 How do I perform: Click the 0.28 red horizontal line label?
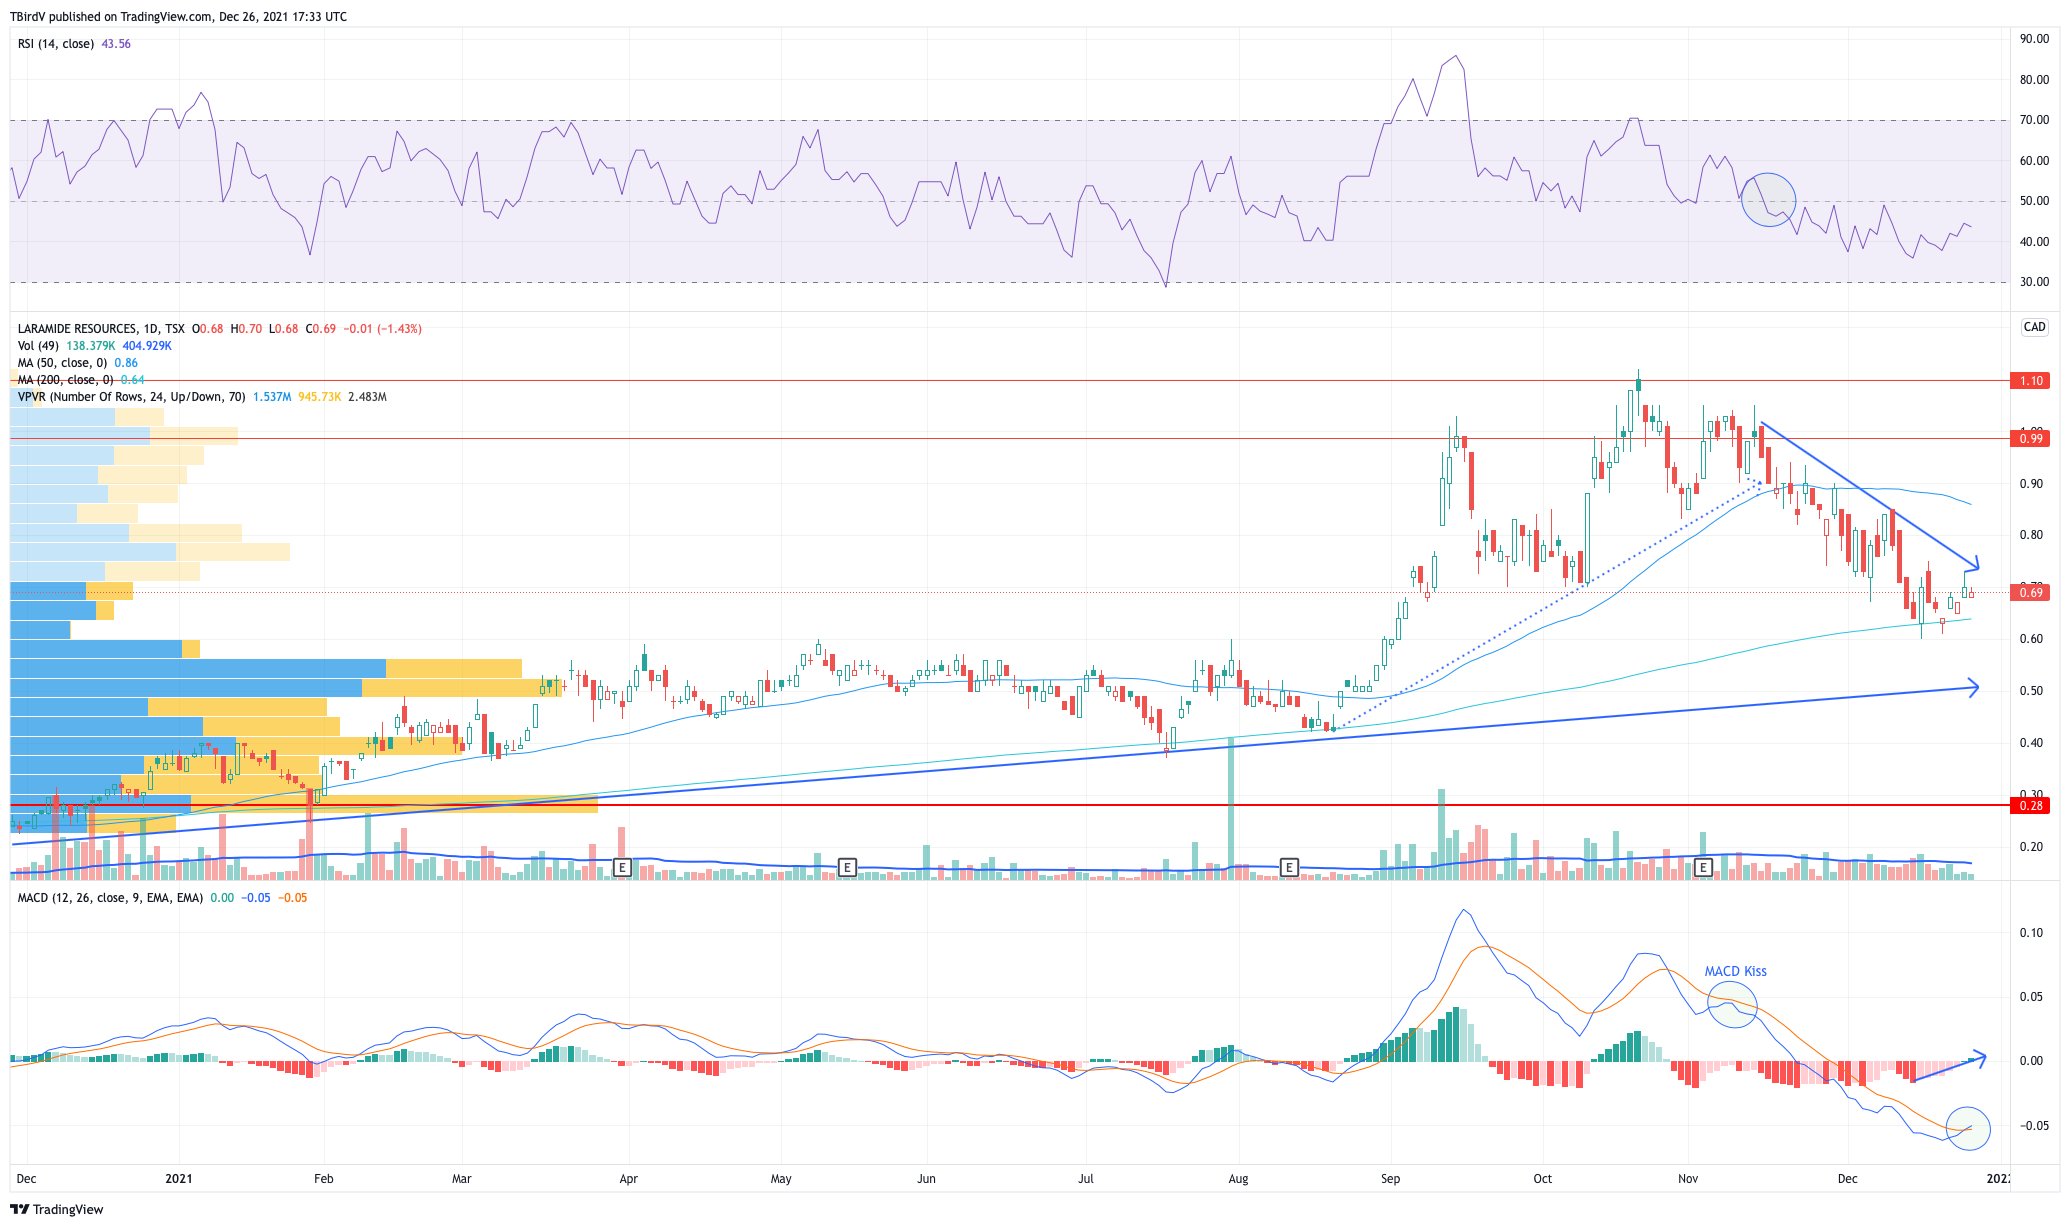pos(2032,805)
